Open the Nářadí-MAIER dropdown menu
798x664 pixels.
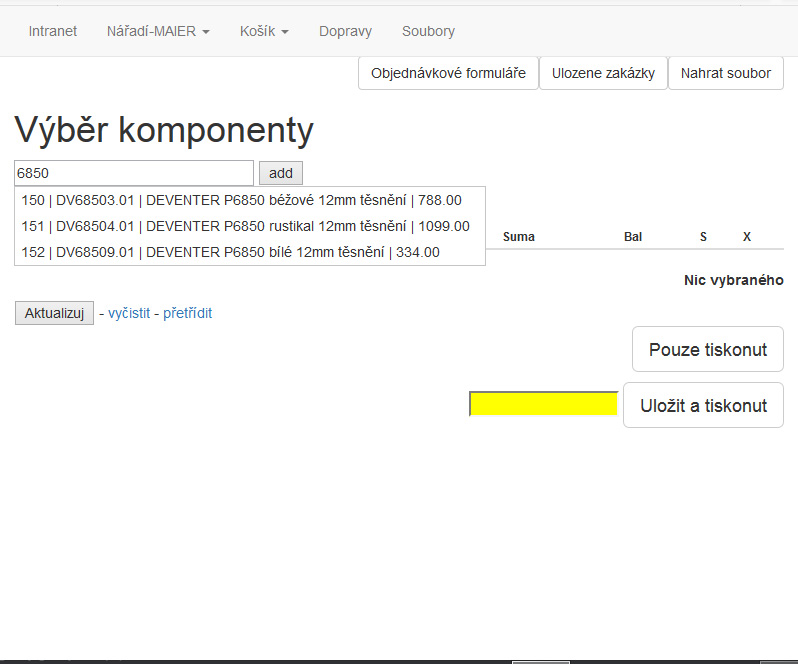[158, 31]
